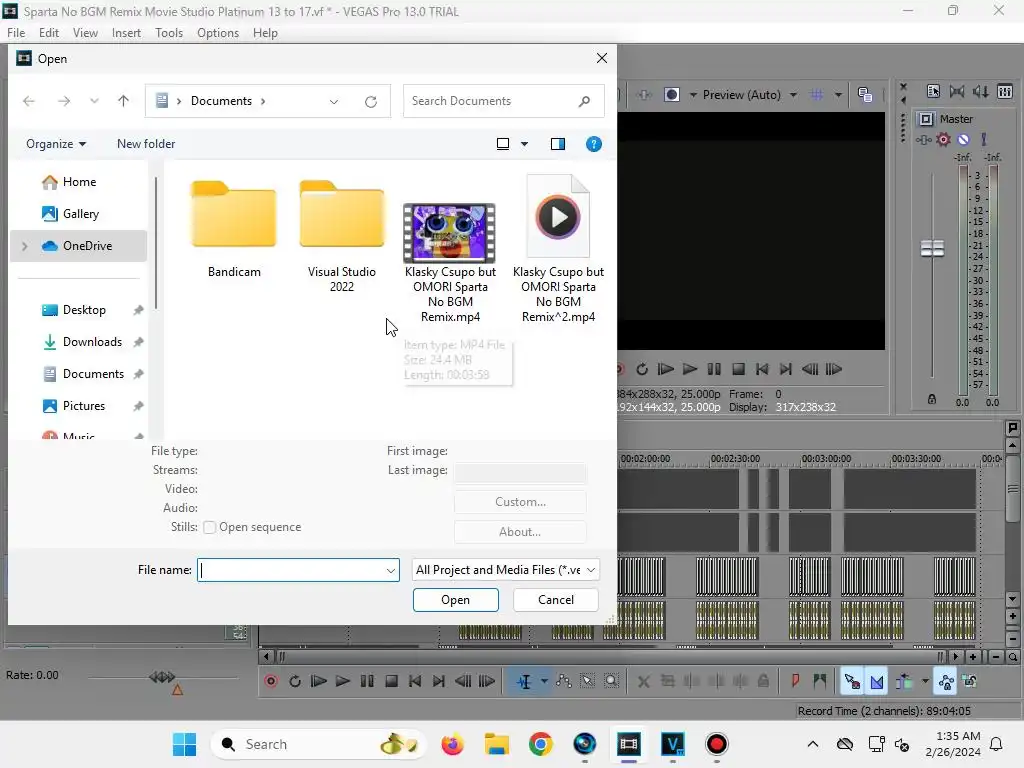The height and width of the screenshot is (768, 1024).
Task: Open the Insert menu
Action: (x=126, y=33)
